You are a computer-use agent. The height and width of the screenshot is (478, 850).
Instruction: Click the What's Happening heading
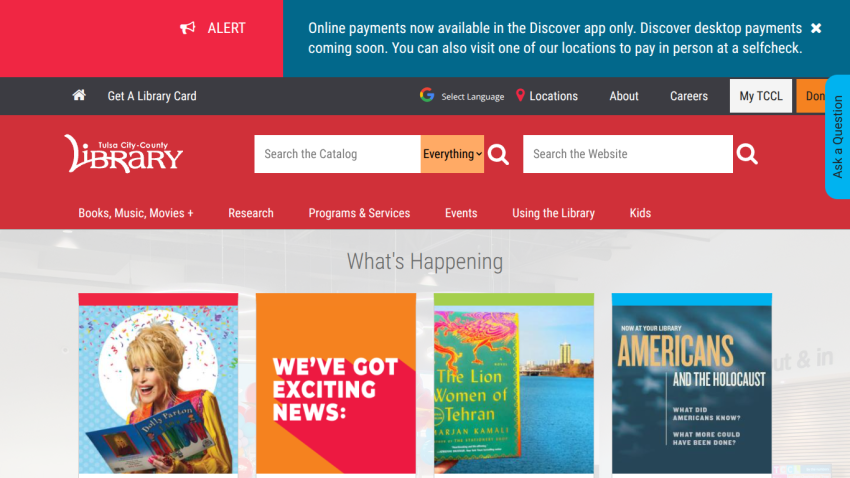[425, 261]
